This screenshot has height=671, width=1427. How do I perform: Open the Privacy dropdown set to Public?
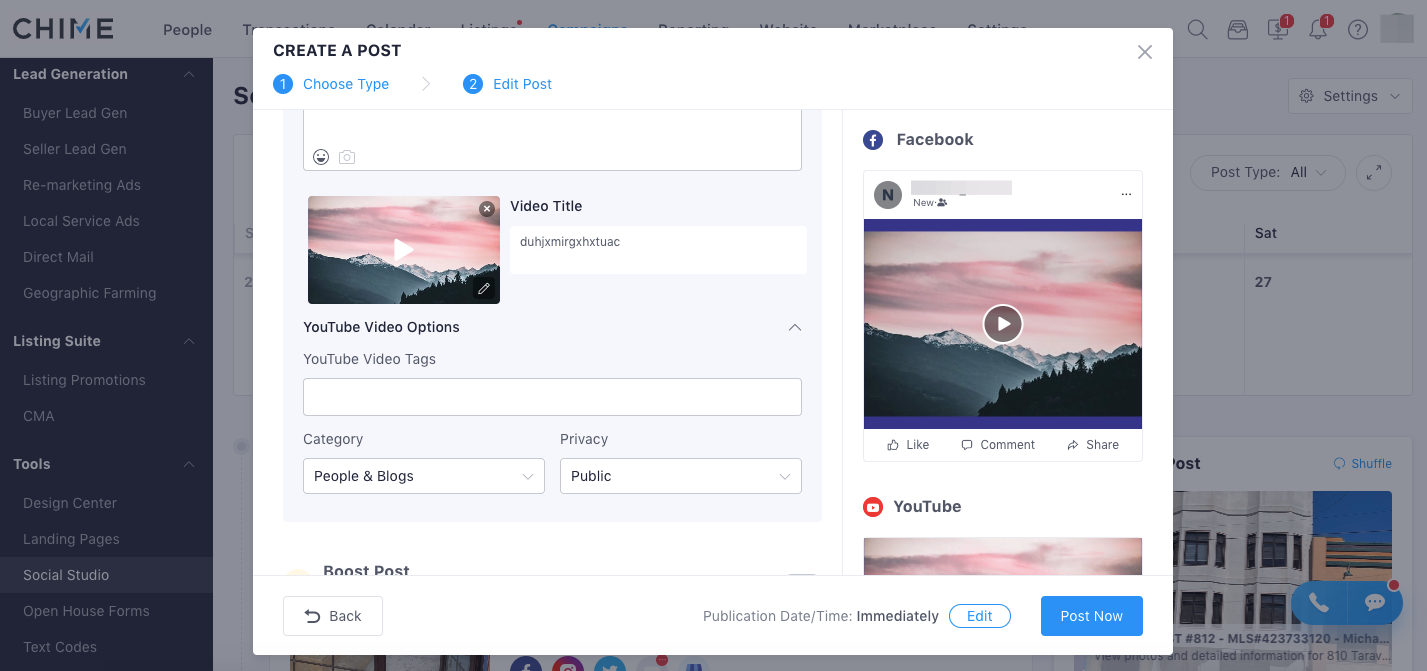681,476
